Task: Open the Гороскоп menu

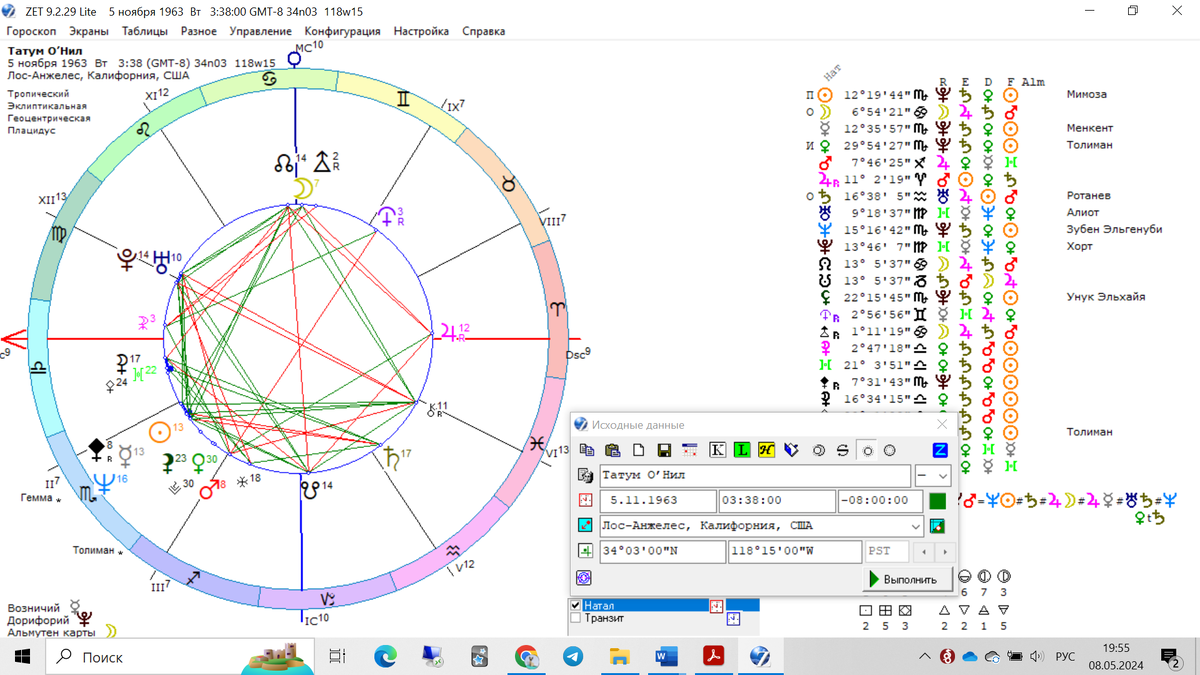Action: click(32, 31)
